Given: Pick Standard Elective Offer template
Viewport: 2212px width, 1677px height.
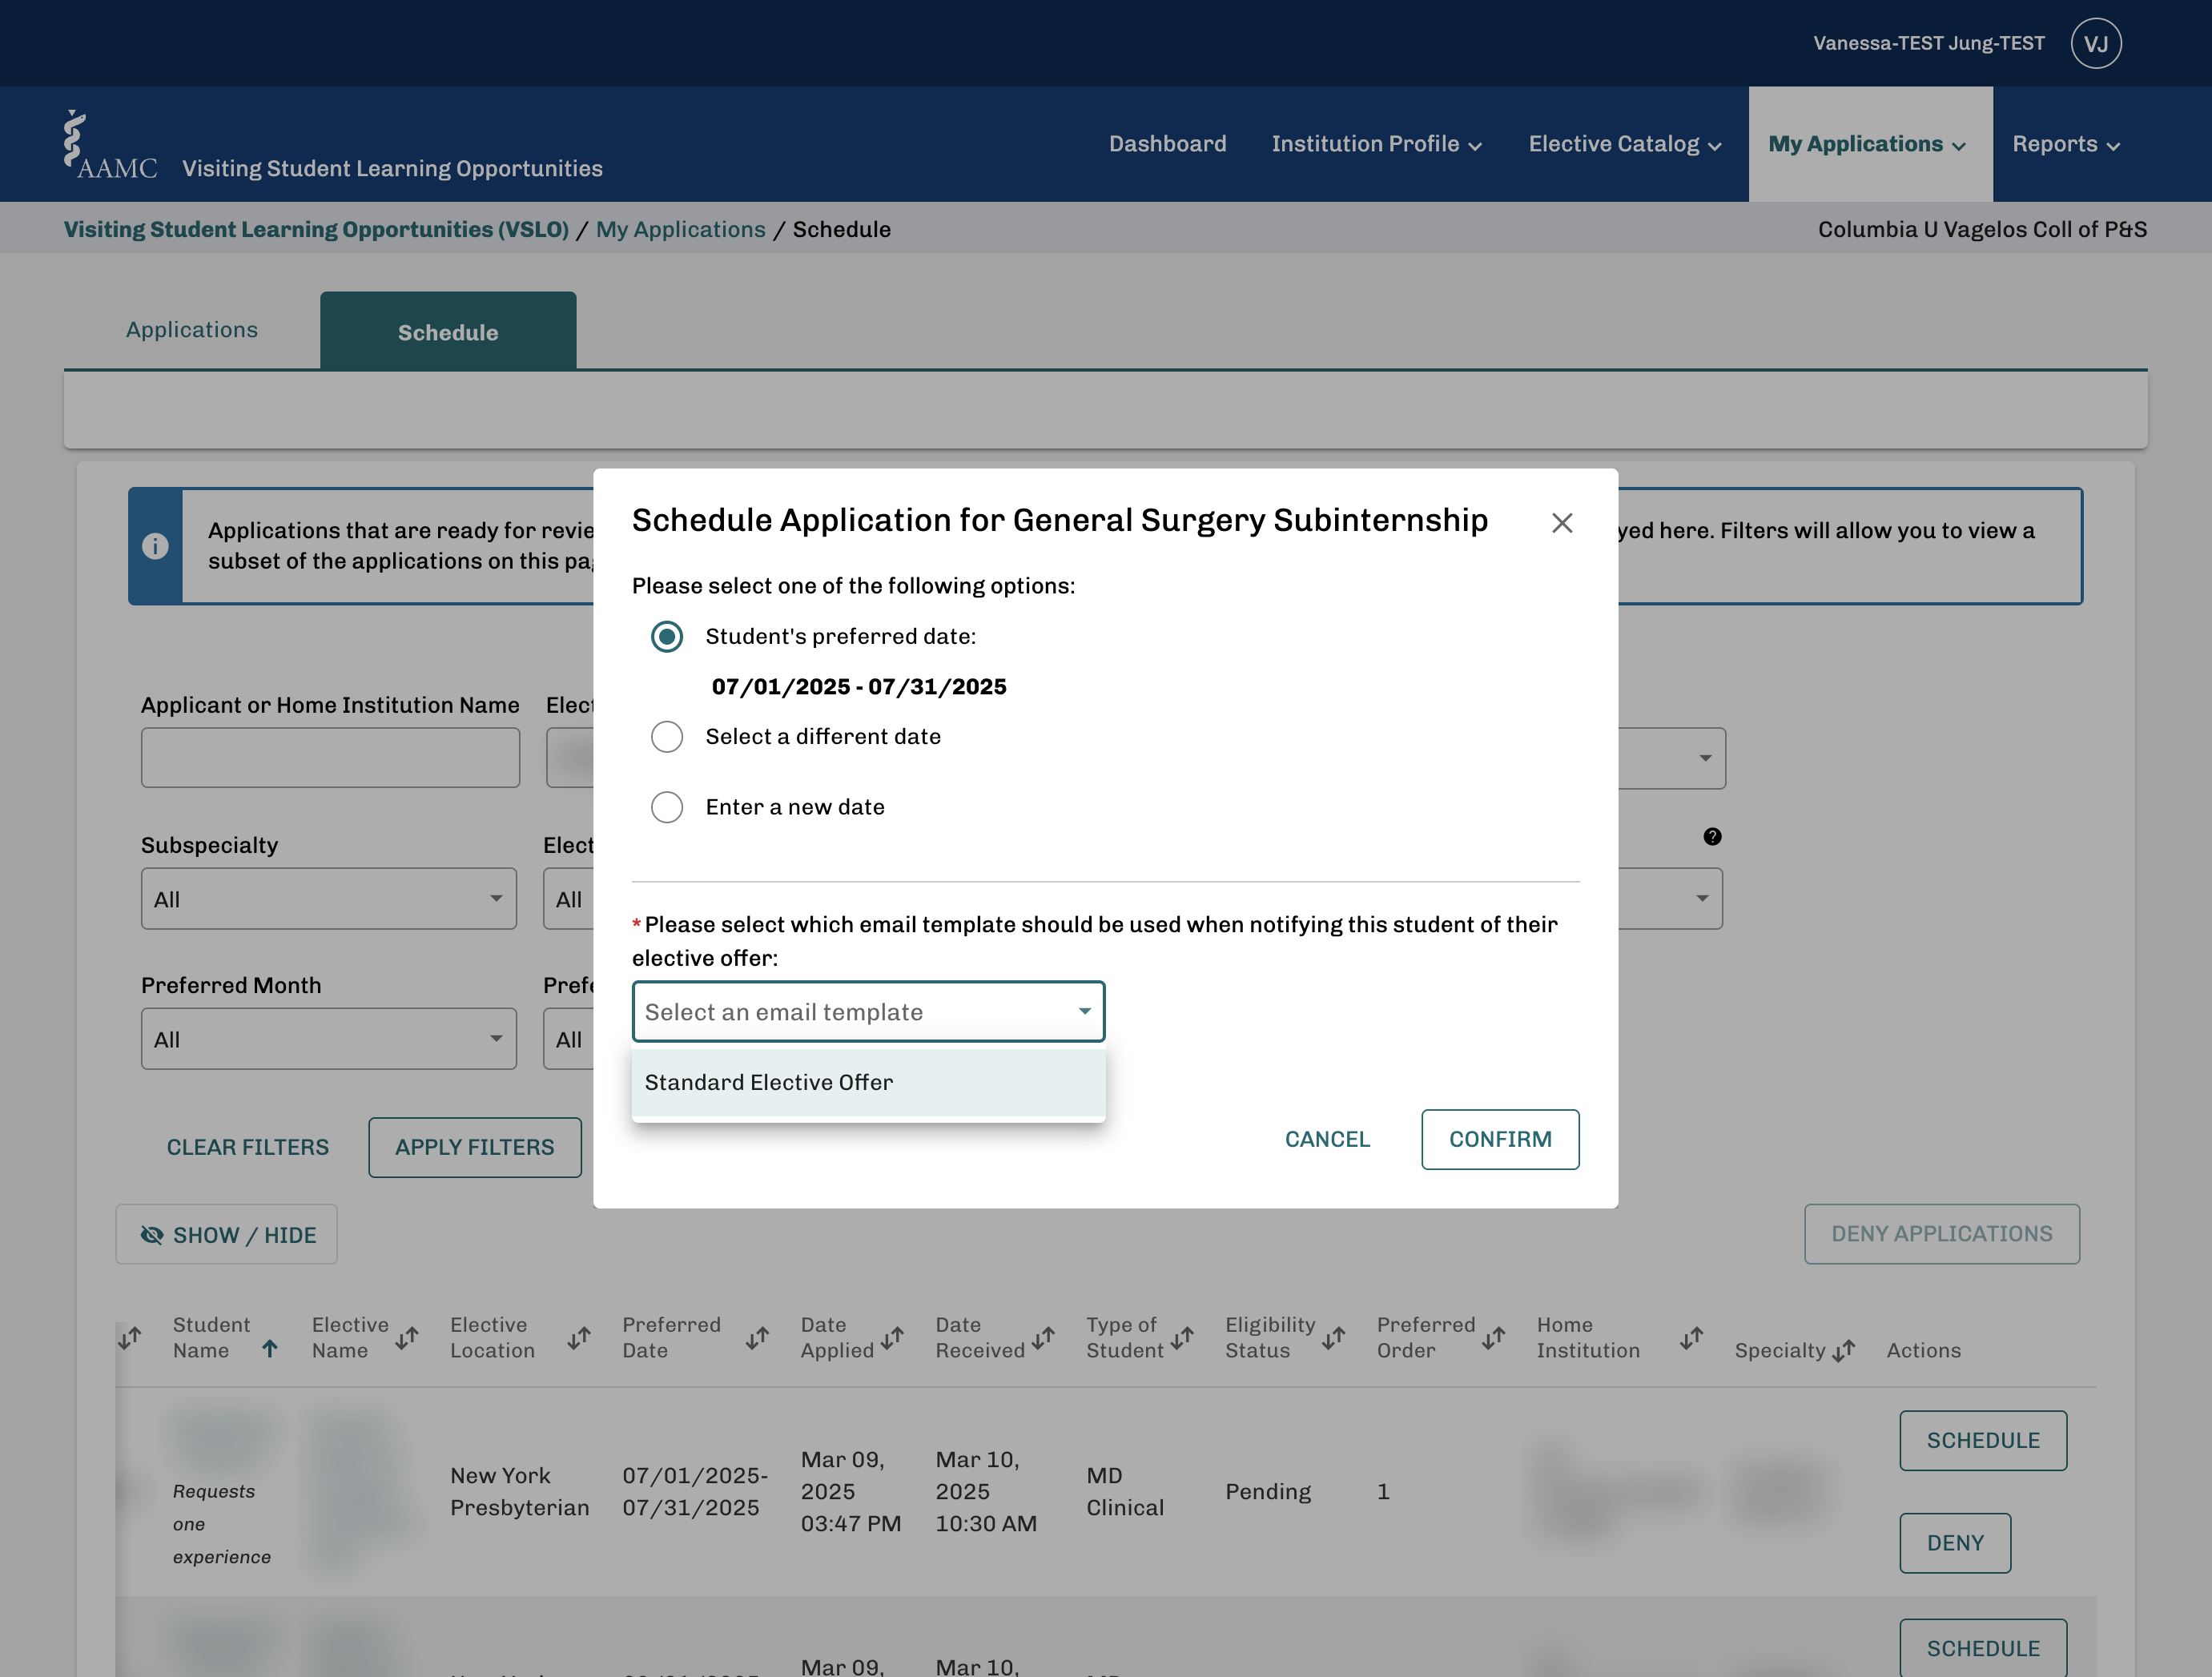Looking at the screenshot, I should pos(868,1082).
